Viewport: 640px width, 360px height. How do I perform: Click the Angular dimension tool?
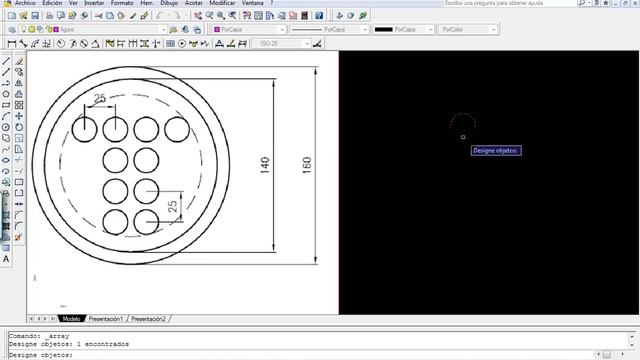(x=95, y=43)
